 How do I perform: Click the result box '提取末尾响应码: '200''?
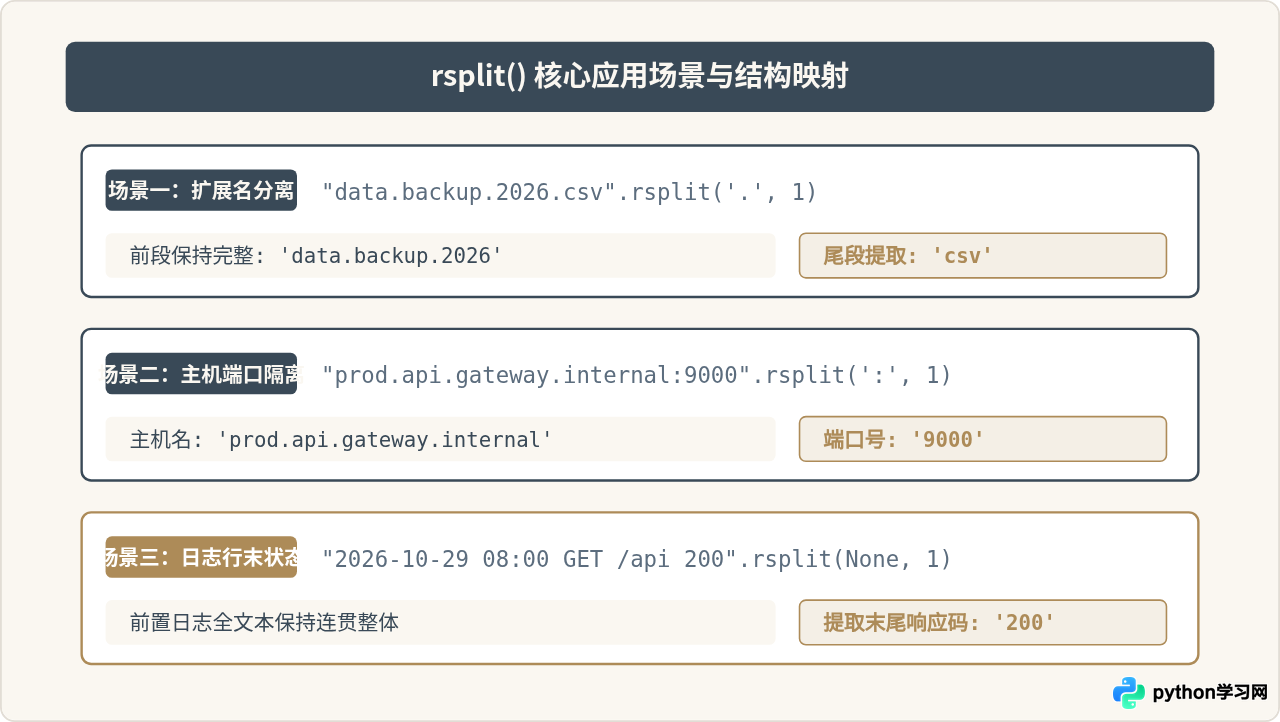983,622
